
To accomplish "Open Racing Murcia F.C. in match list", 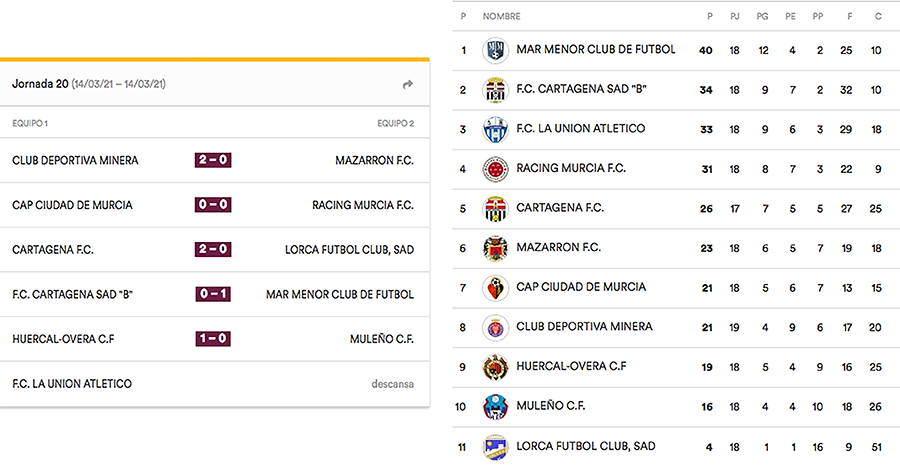I will (362, 205).
